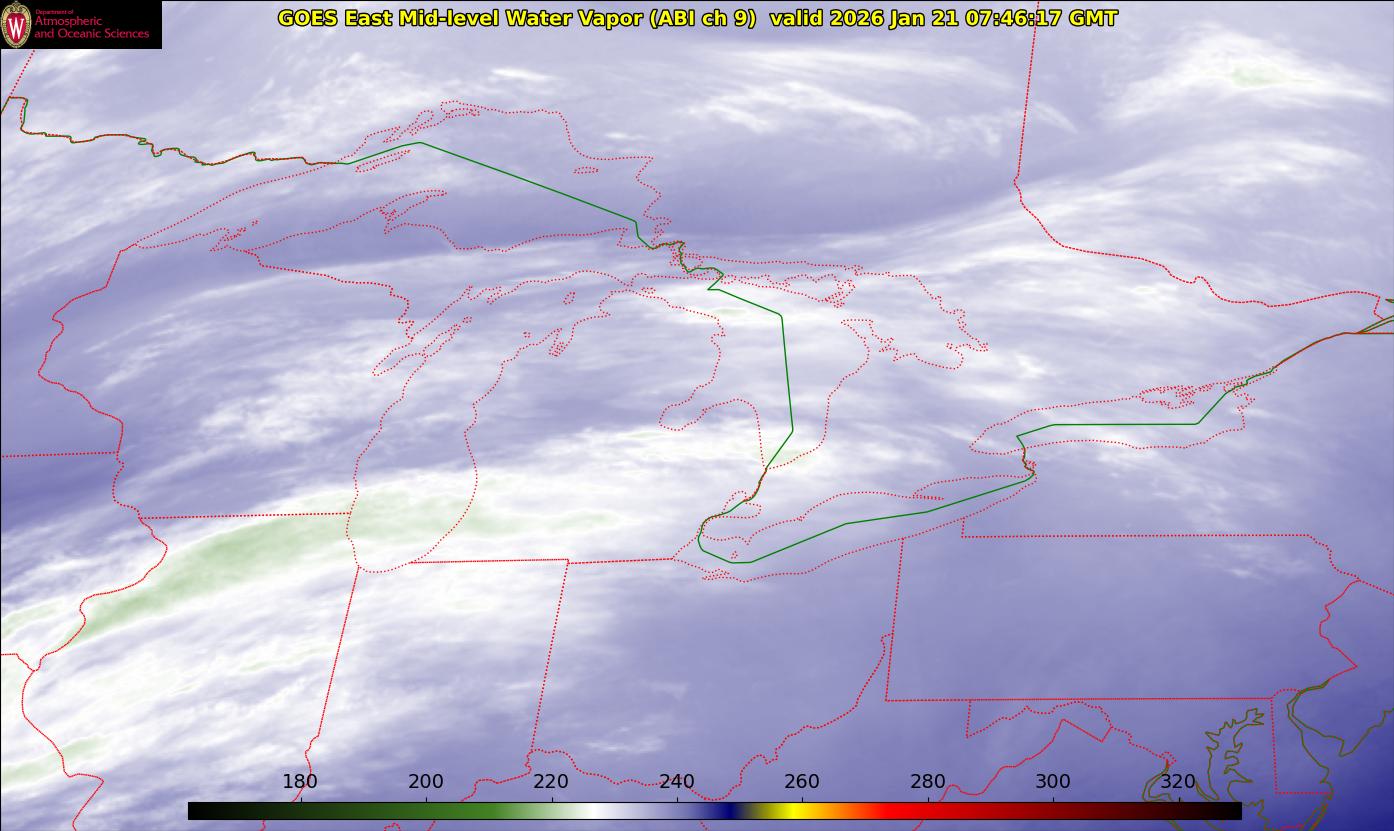Click the 180 color scale label
1394x831 pixels.
300,781
